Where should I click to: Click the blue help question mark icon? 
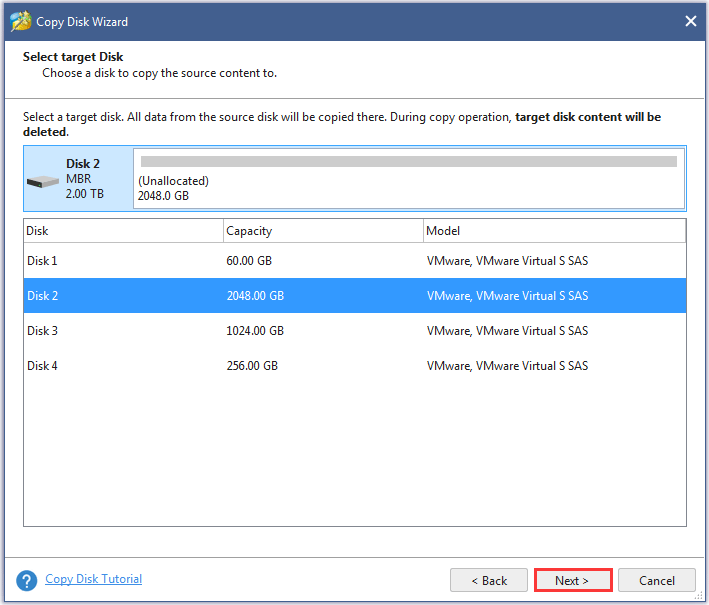[27, 580]
